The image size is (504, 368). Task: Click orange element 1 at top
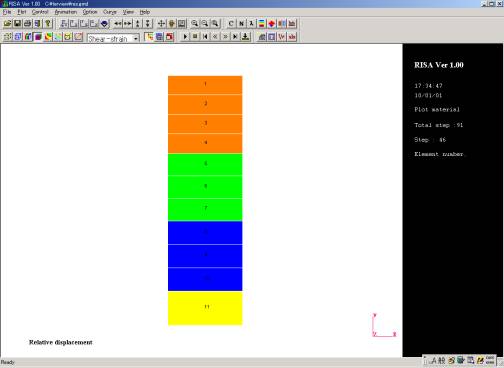[205, 85]
